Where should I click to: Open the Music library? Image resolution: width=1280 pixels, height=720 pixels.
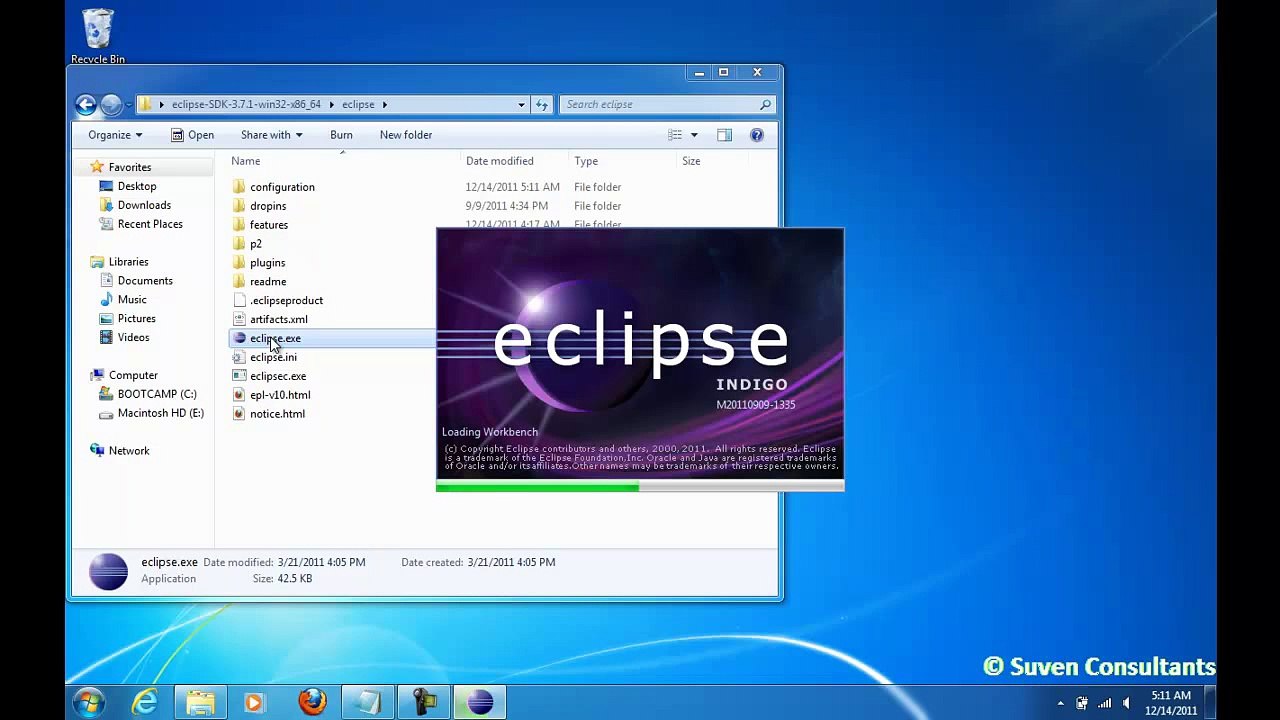click(132, 300)
